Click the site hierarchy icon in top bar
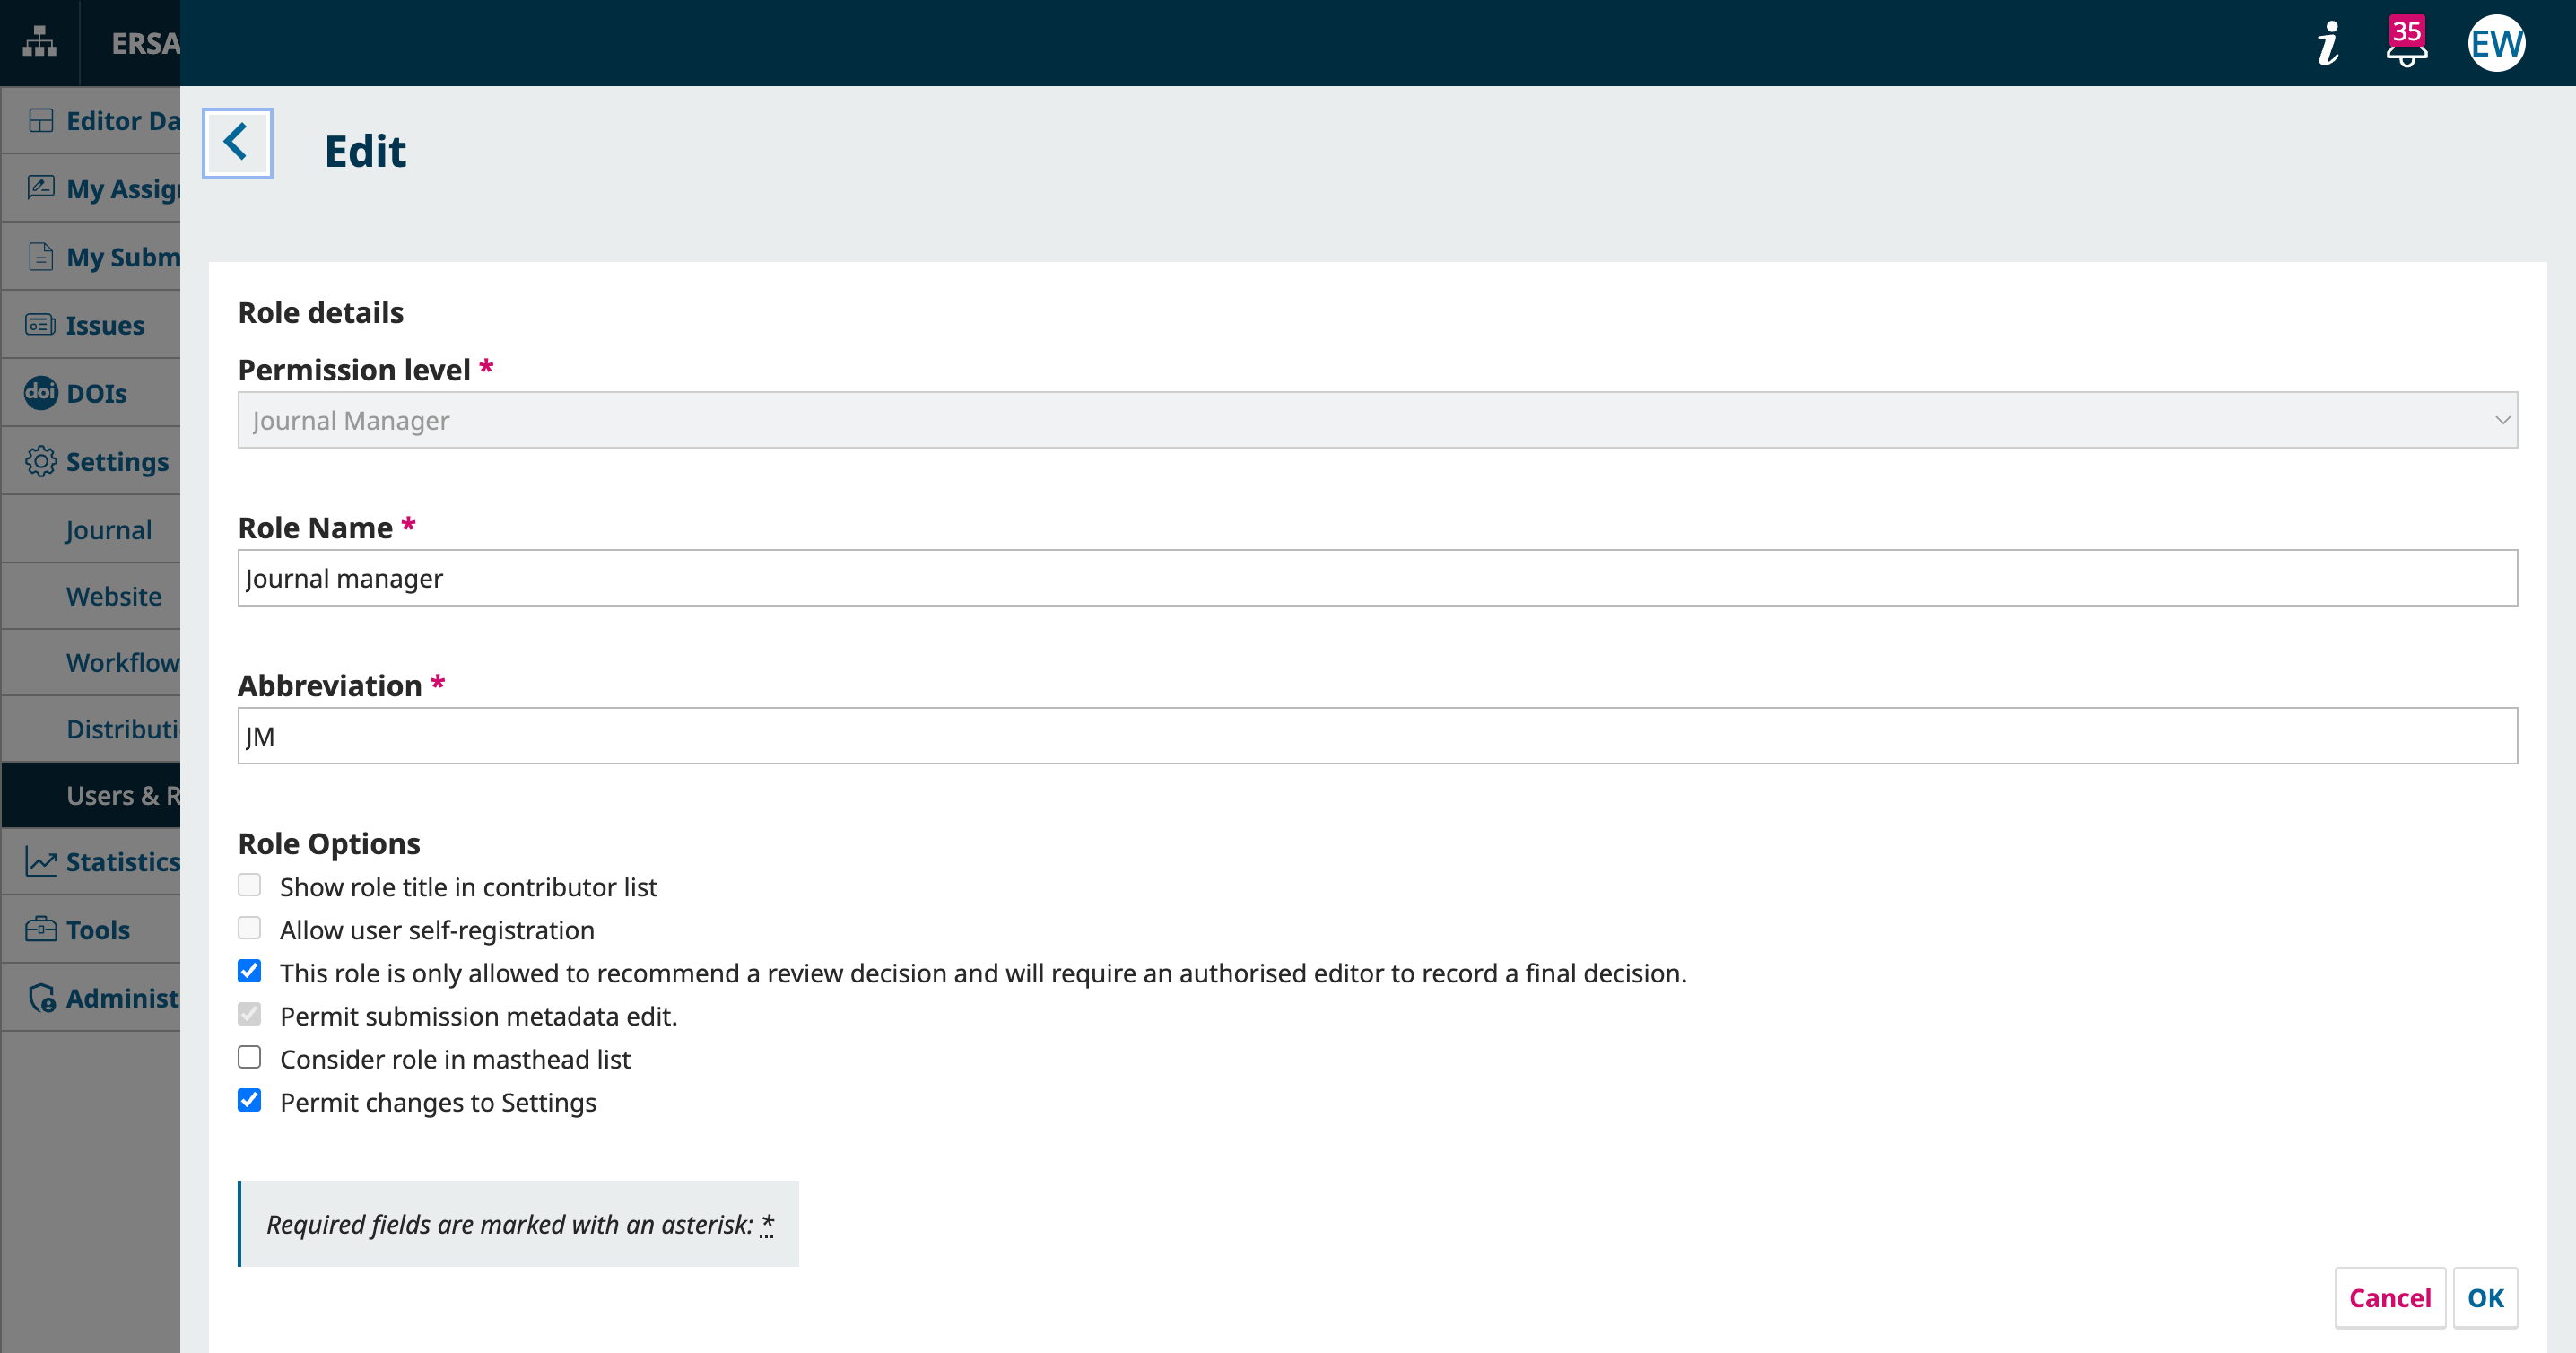 (39, 43)
